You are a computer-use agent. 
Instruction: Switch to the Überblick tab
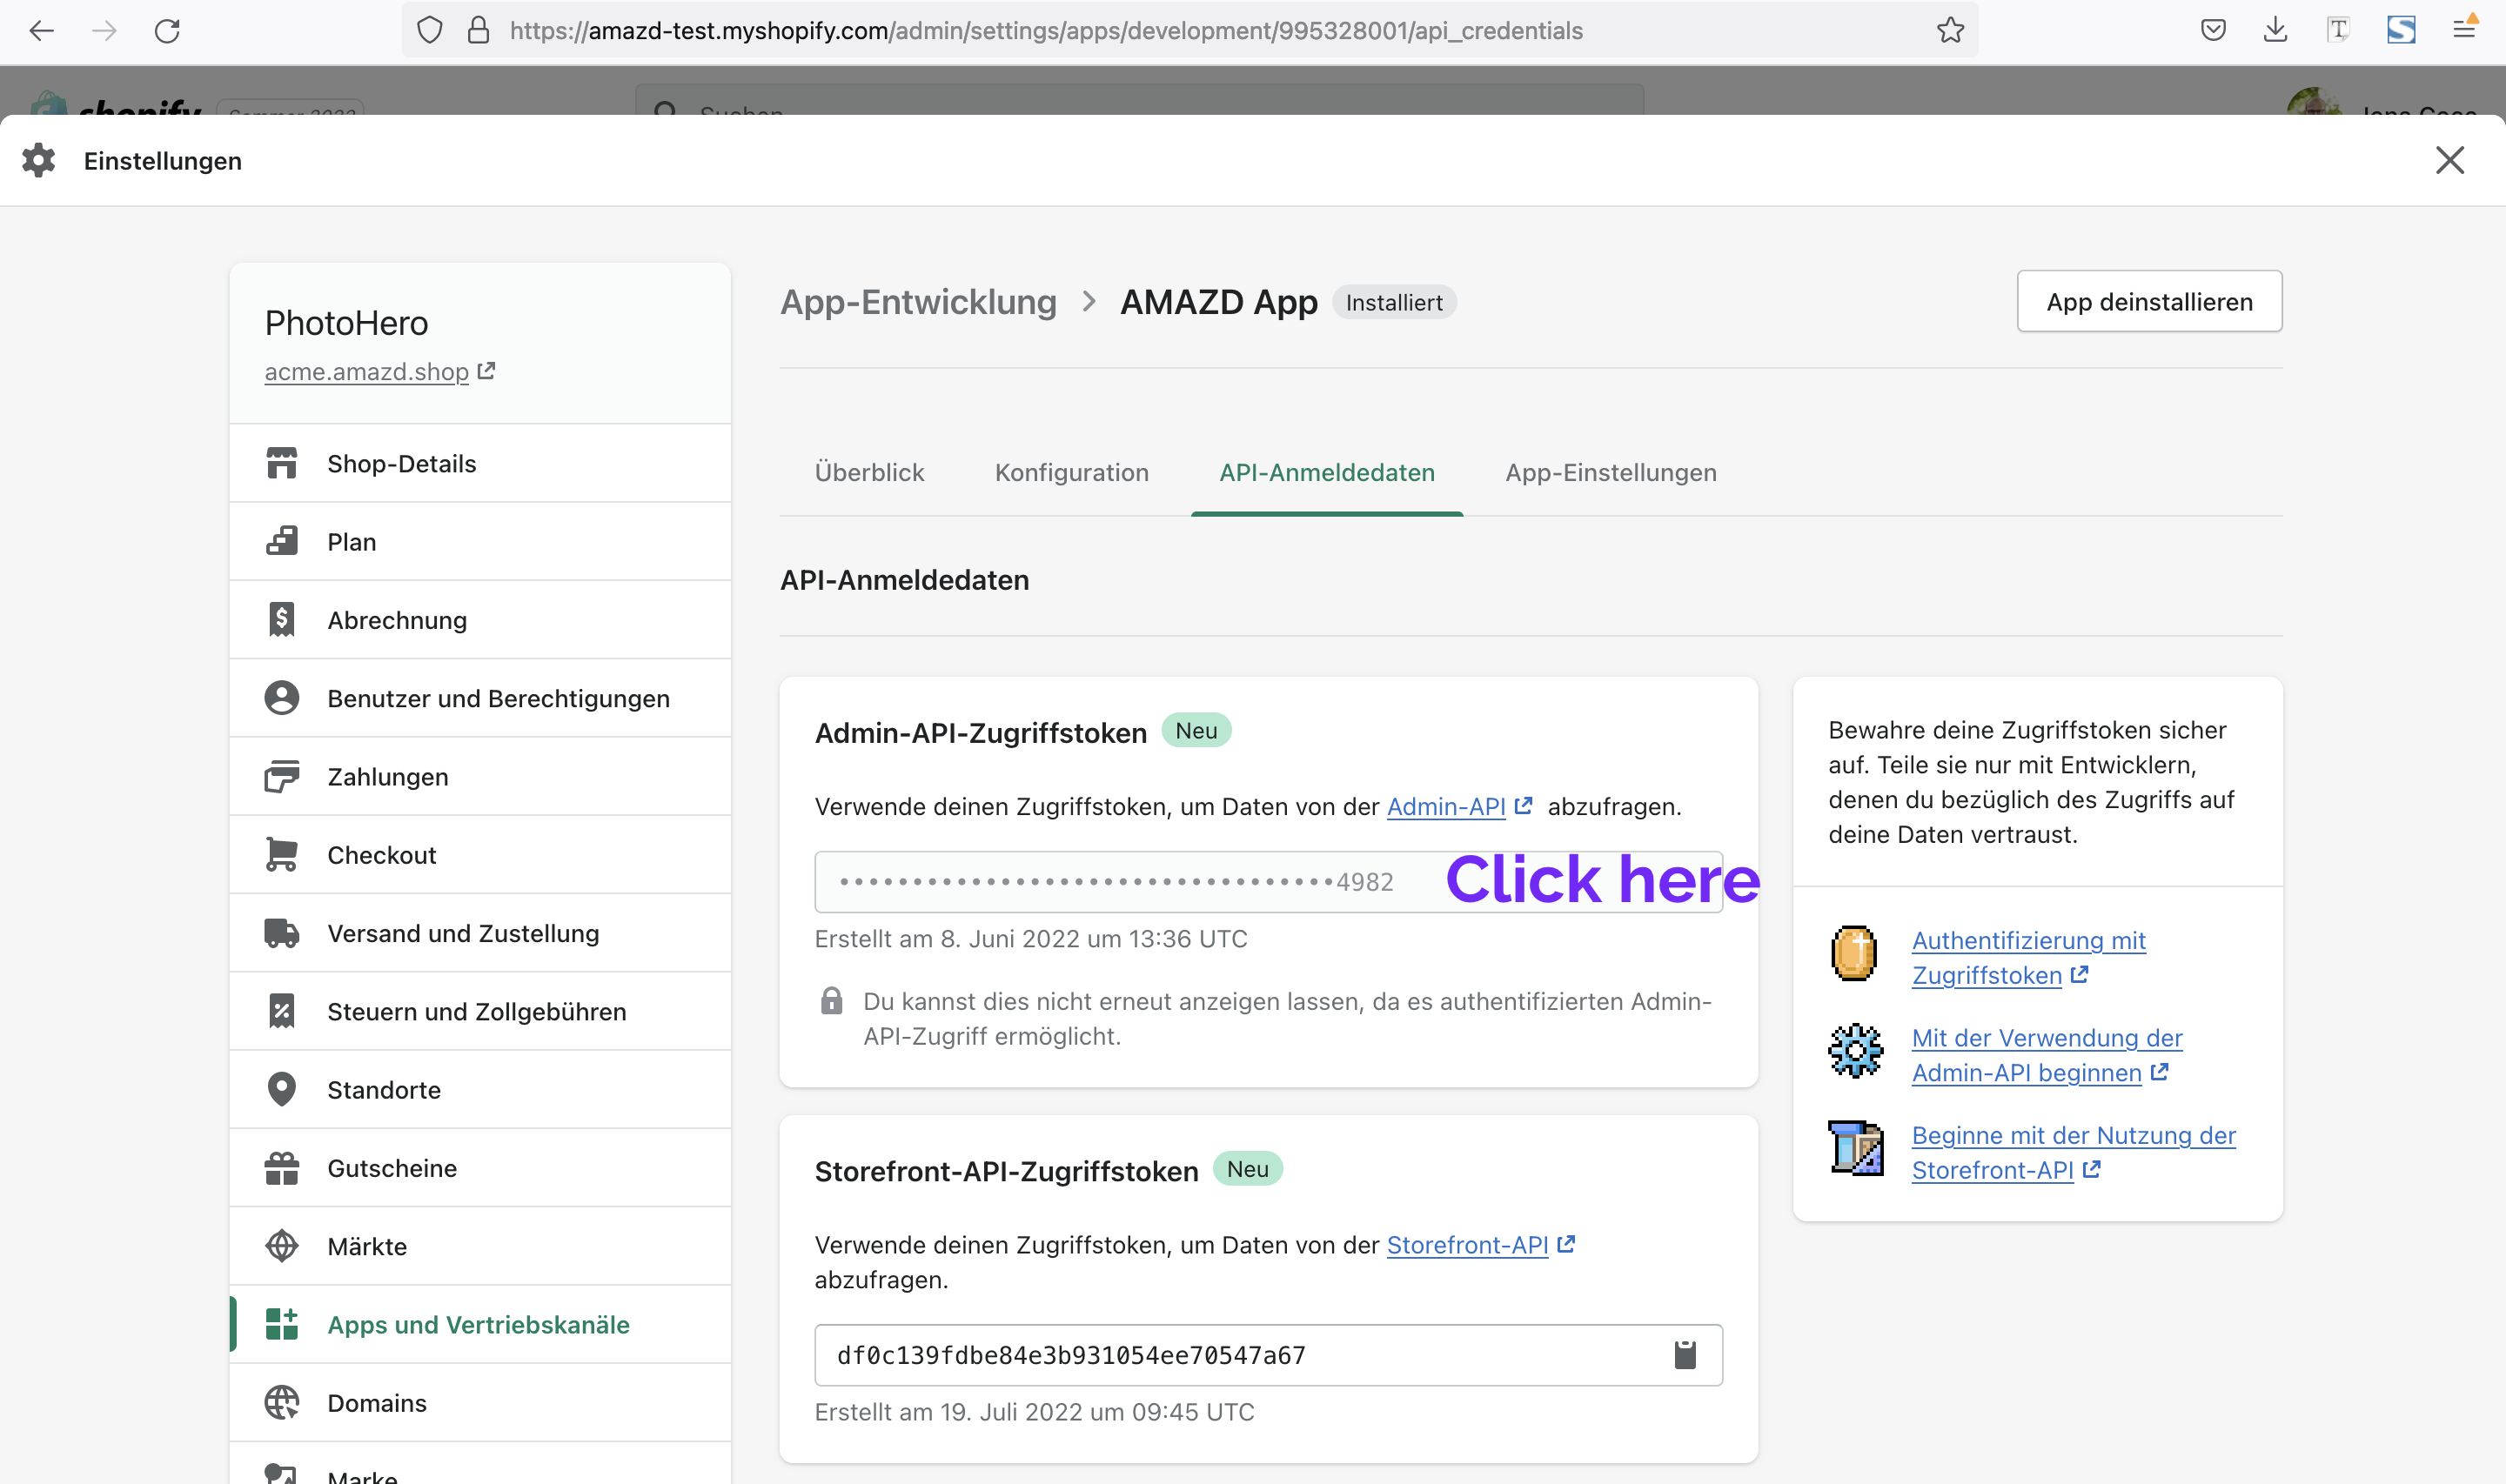click(x=869, y=472)
